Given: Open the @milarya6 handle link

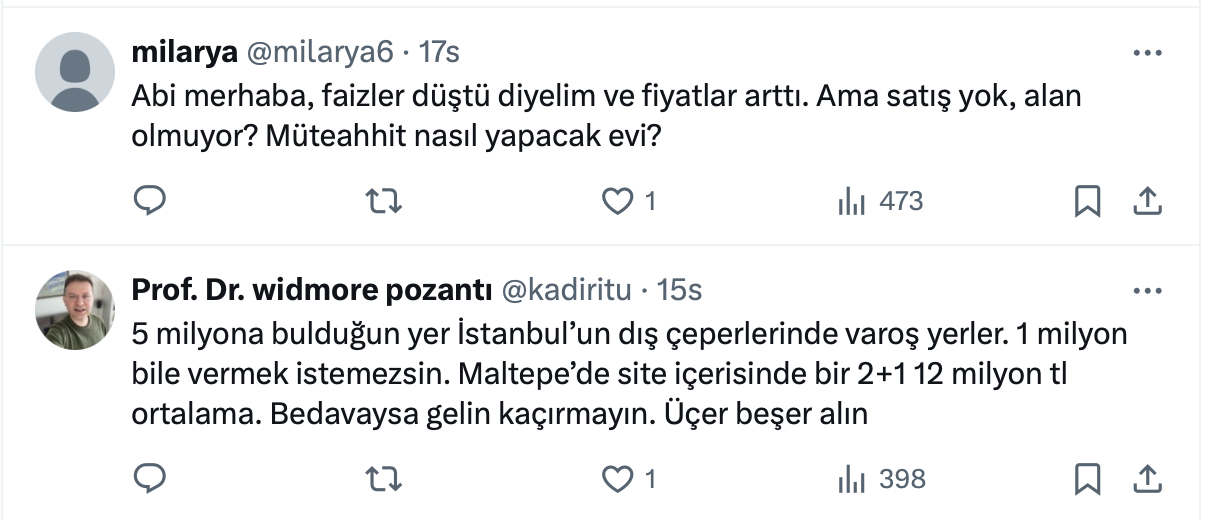Looking at the screenshot, I should click(322, 52).
